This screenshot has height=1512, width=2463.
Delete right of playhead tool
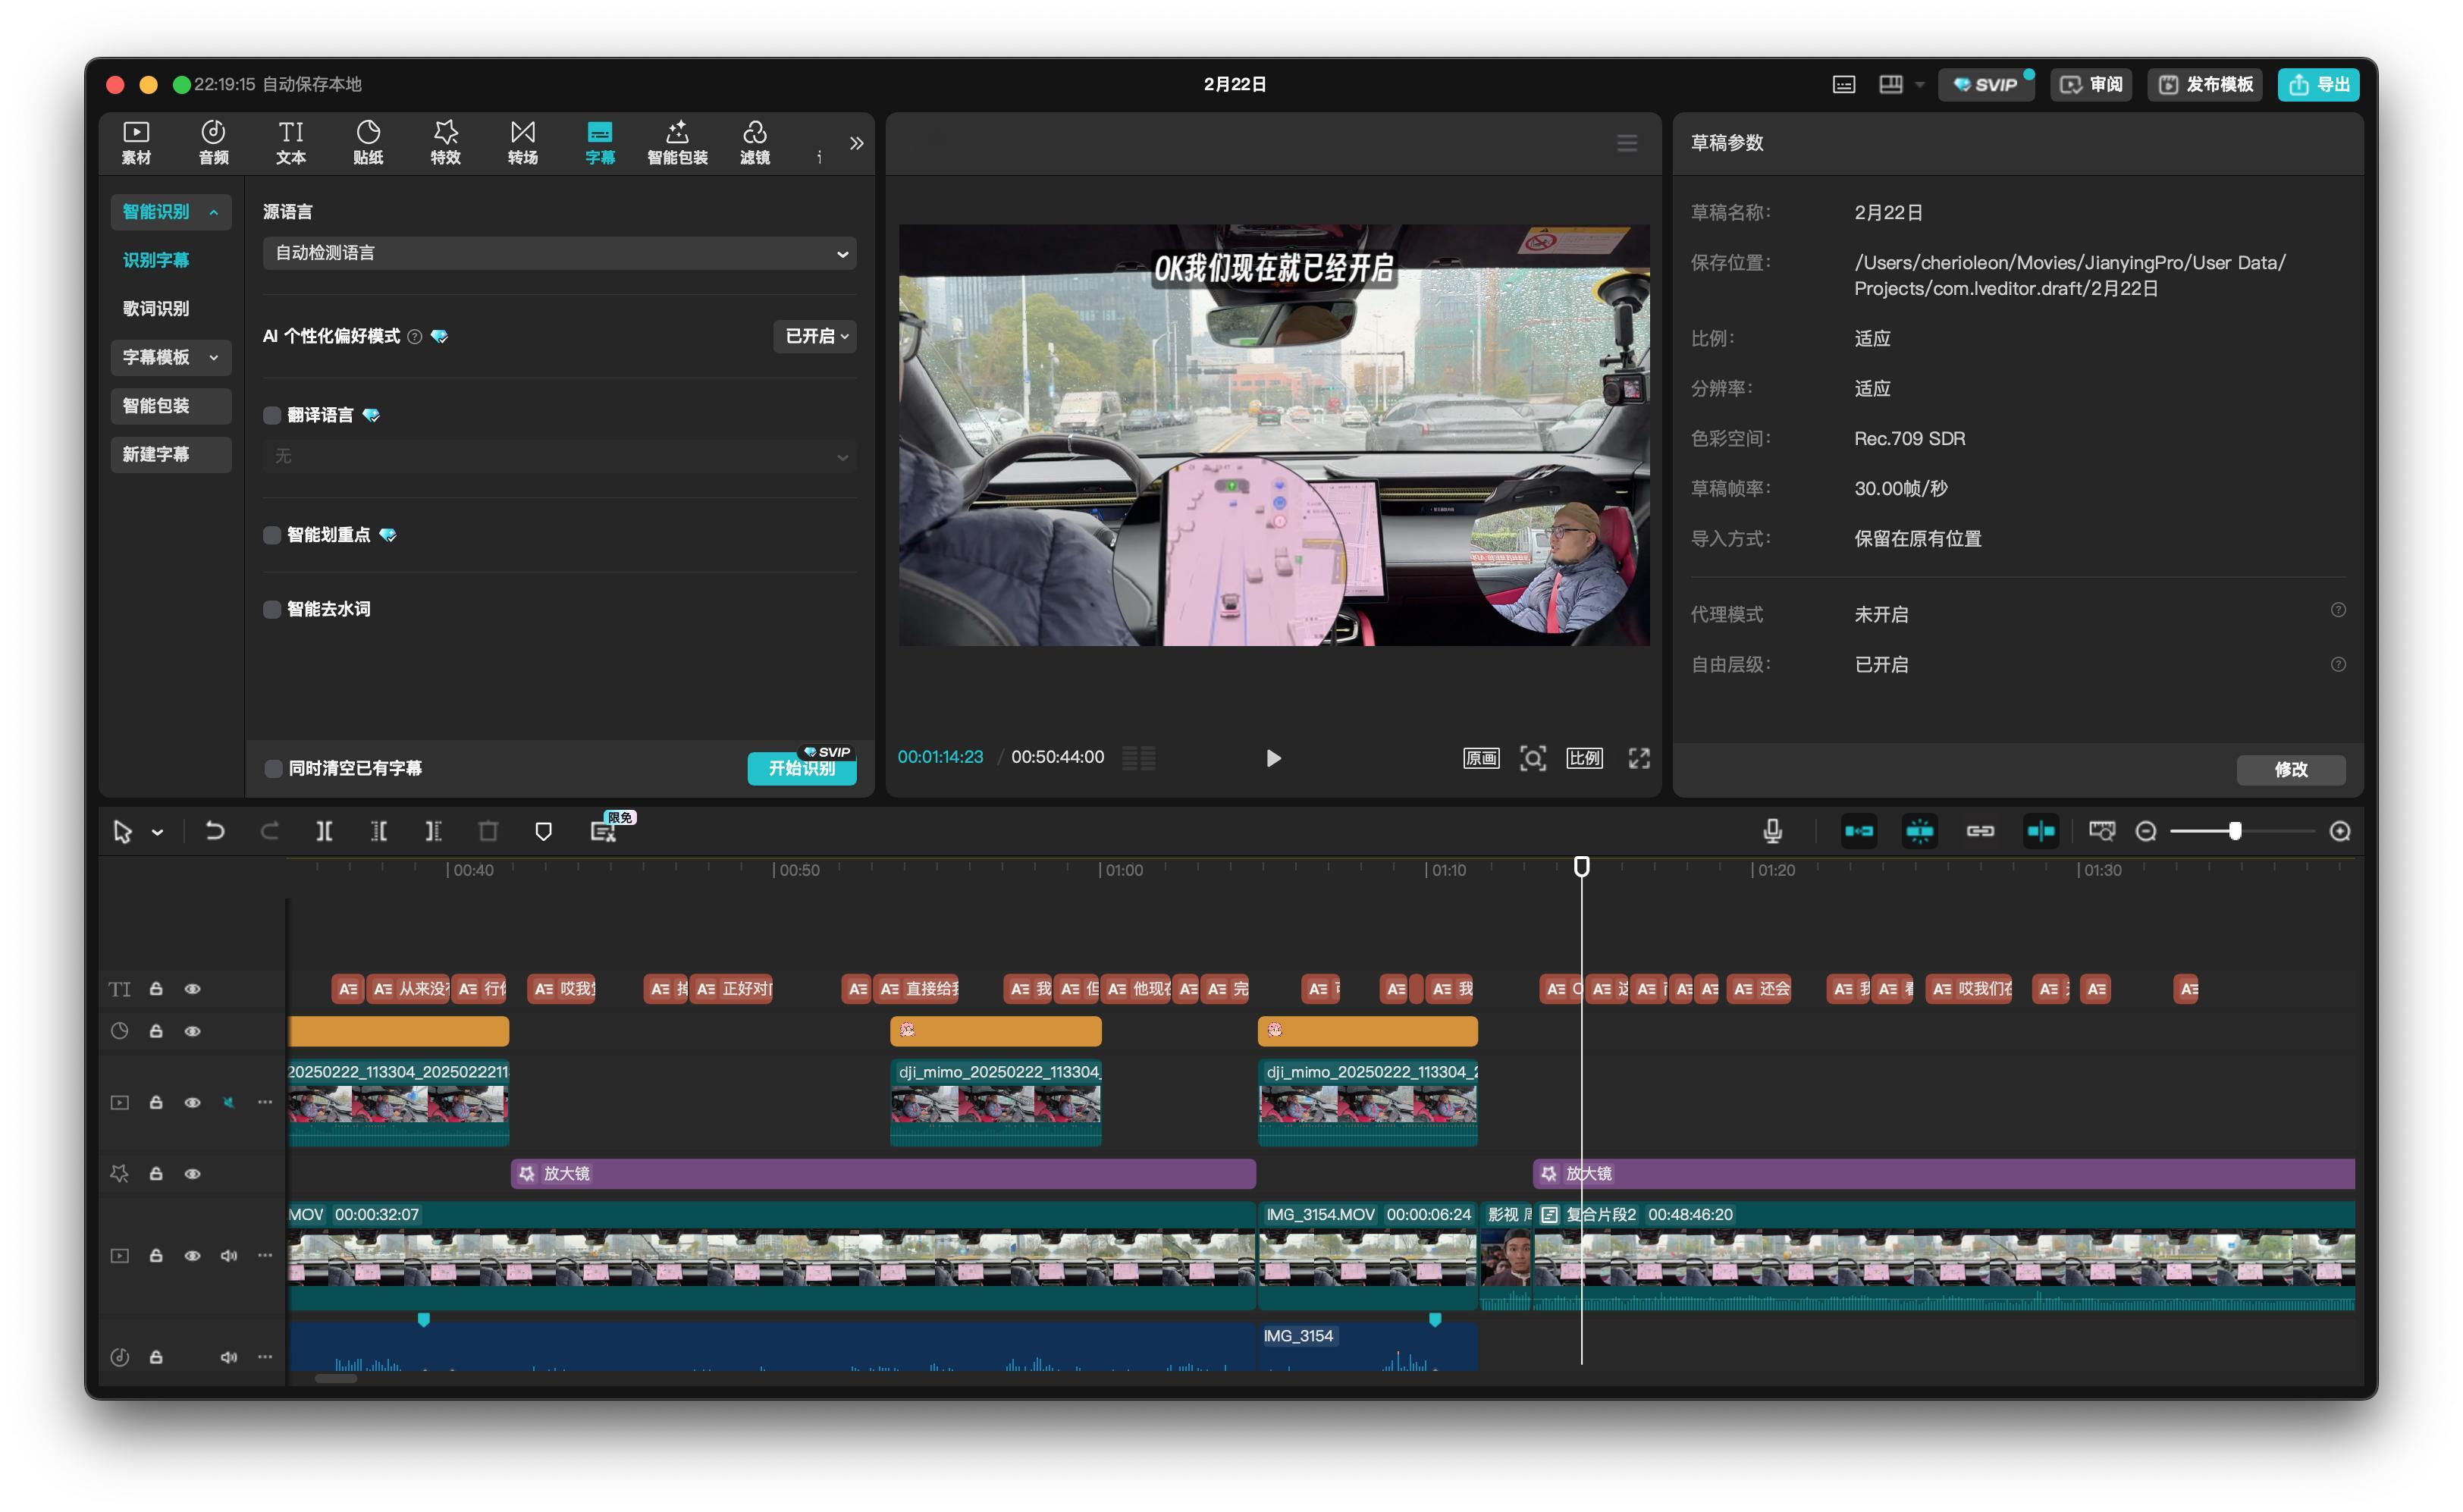(x=433, y=831)
